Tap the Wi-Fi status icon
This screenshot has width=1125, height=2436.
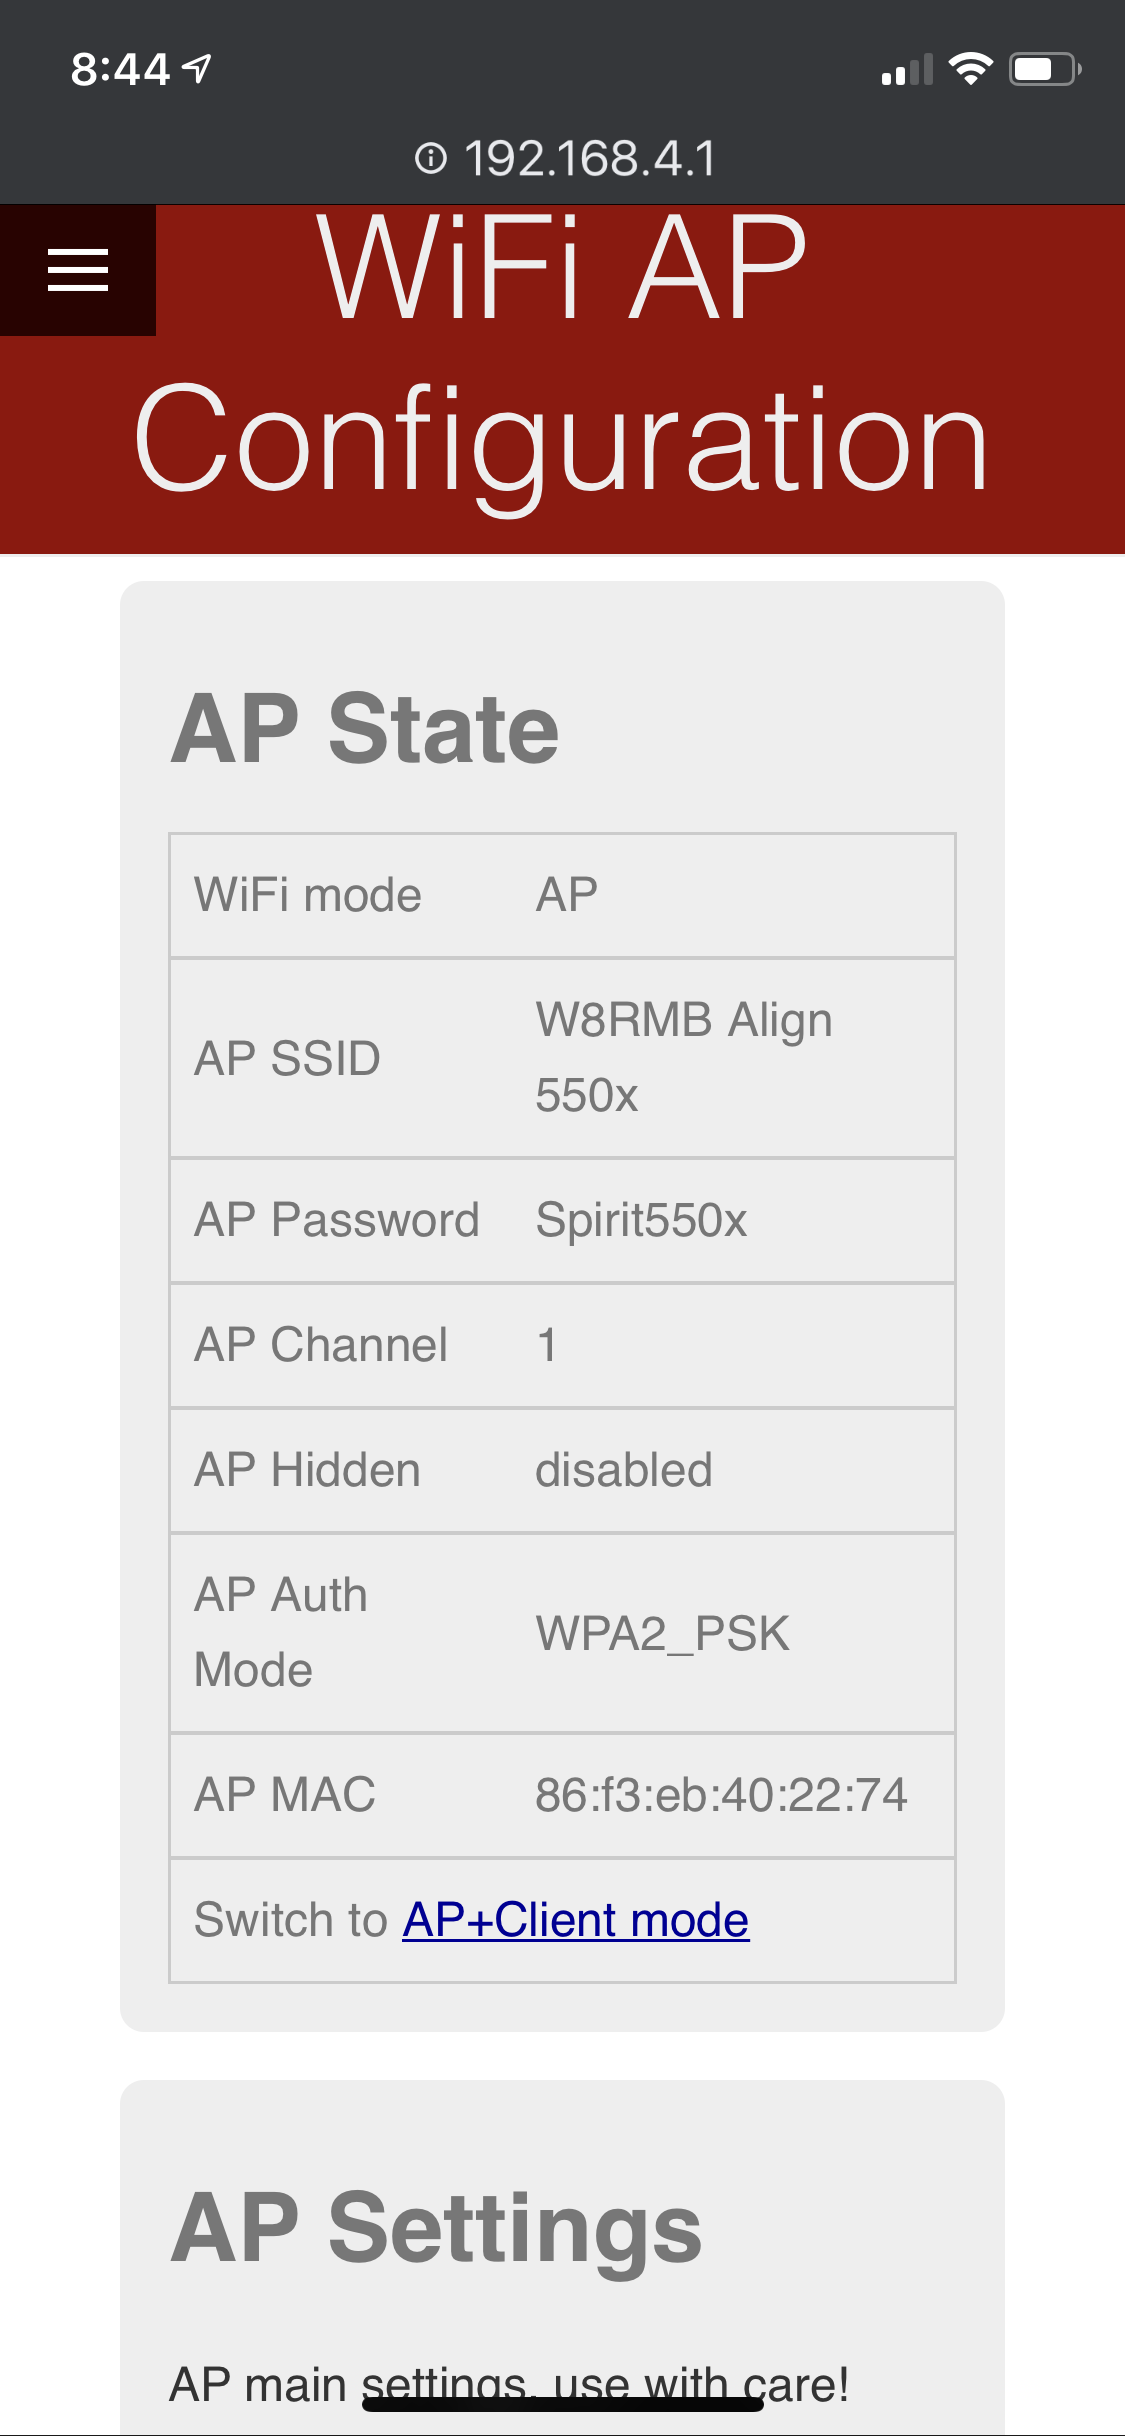point(970,69)
